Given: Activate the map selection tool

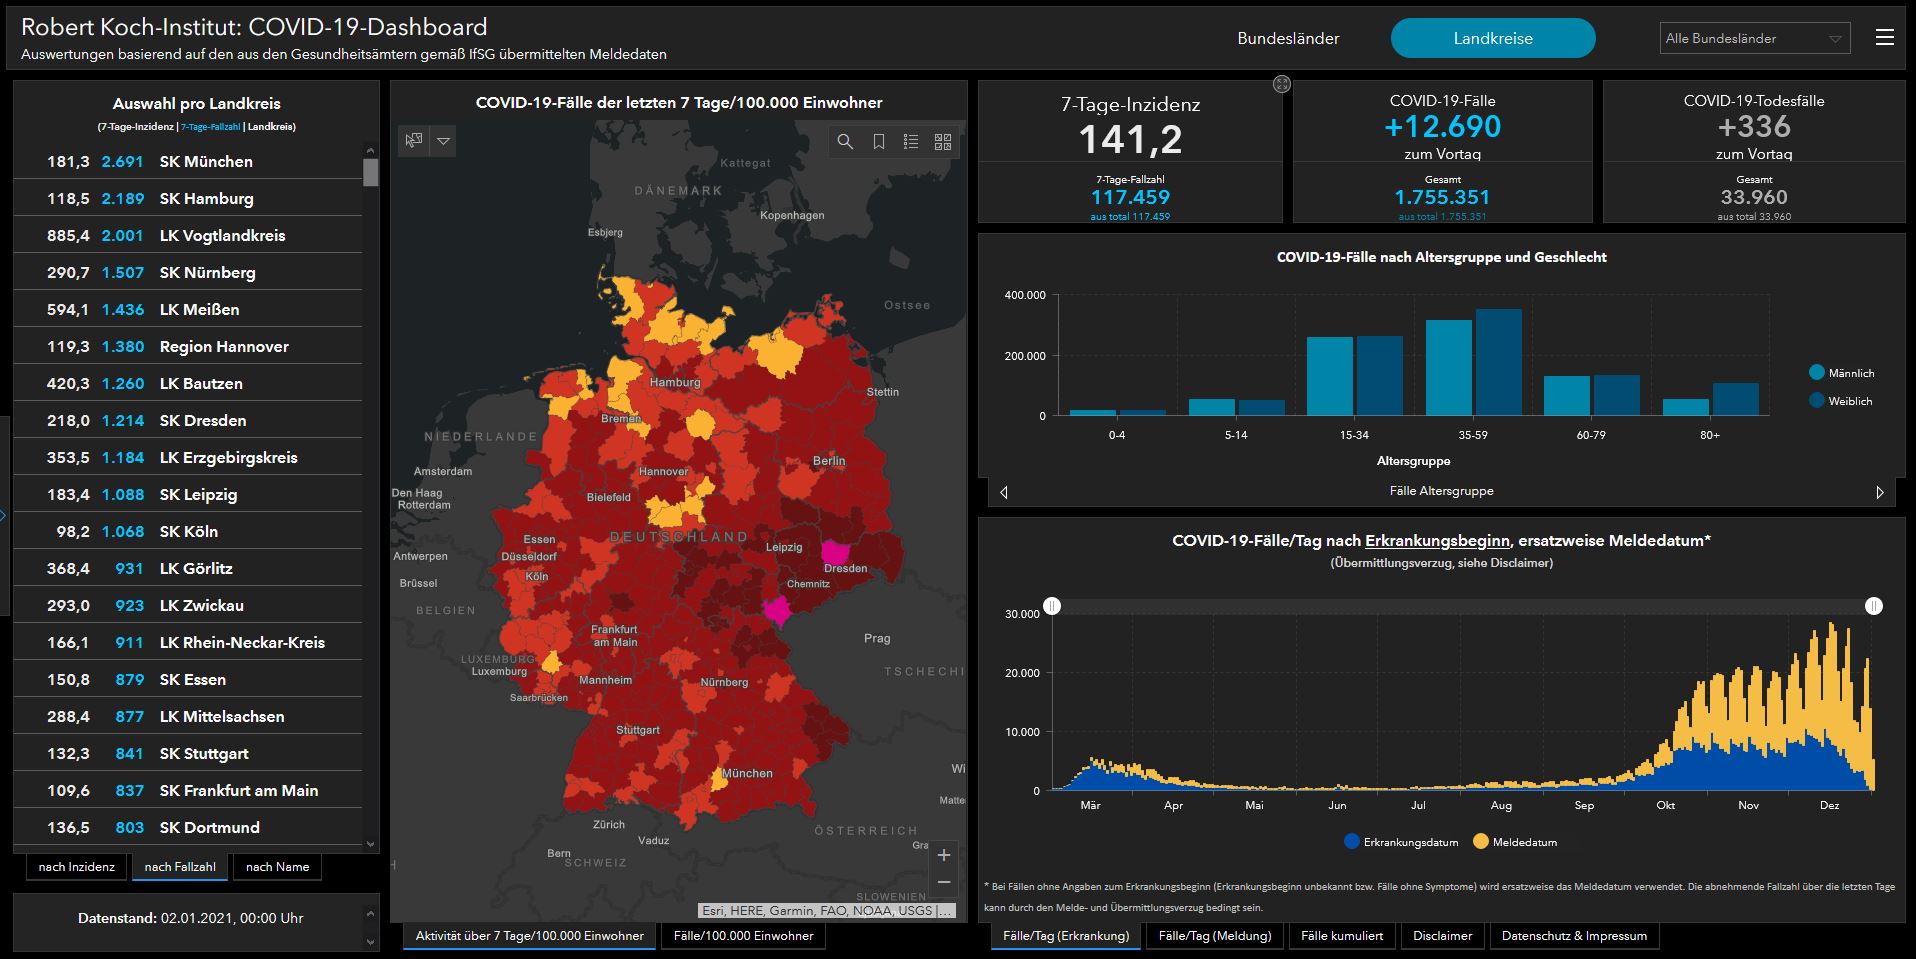Looking at the screenshot, I should [x=414, y=141].
